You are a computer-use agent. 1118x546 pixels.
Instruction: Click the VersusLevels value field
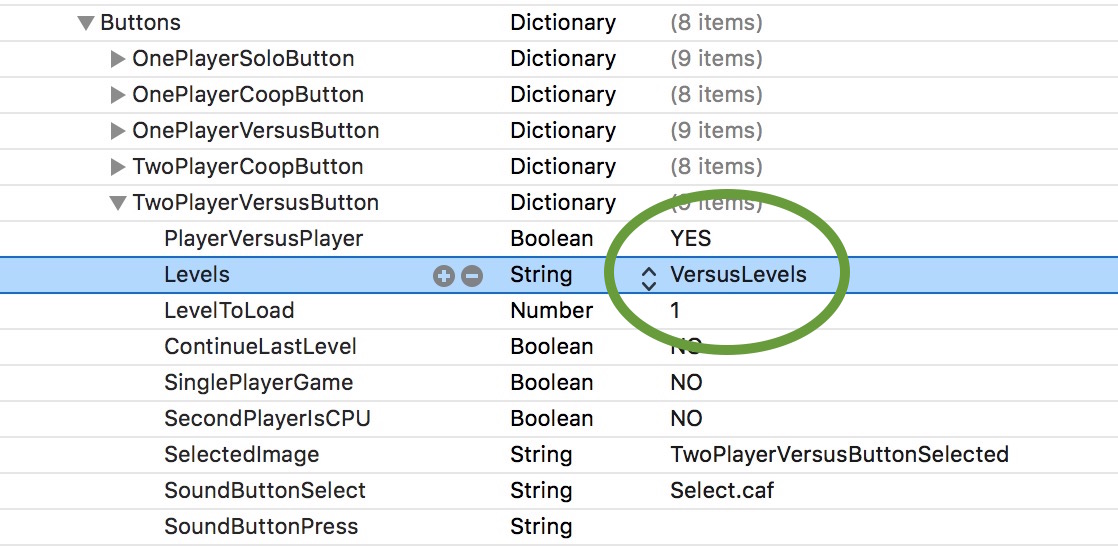738,275
